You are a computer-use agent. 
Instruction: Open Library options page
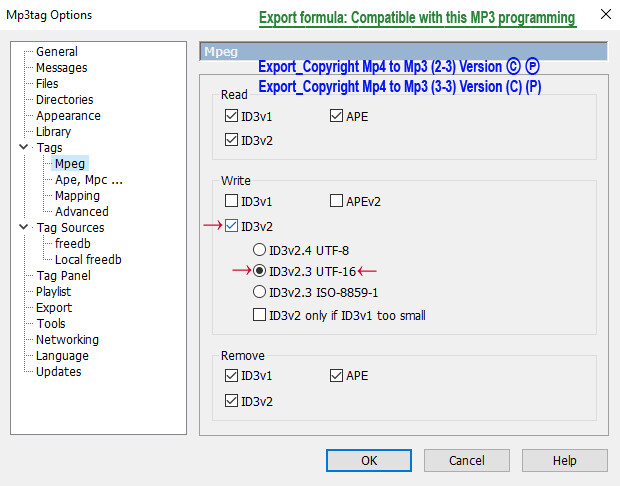[53, 131]
